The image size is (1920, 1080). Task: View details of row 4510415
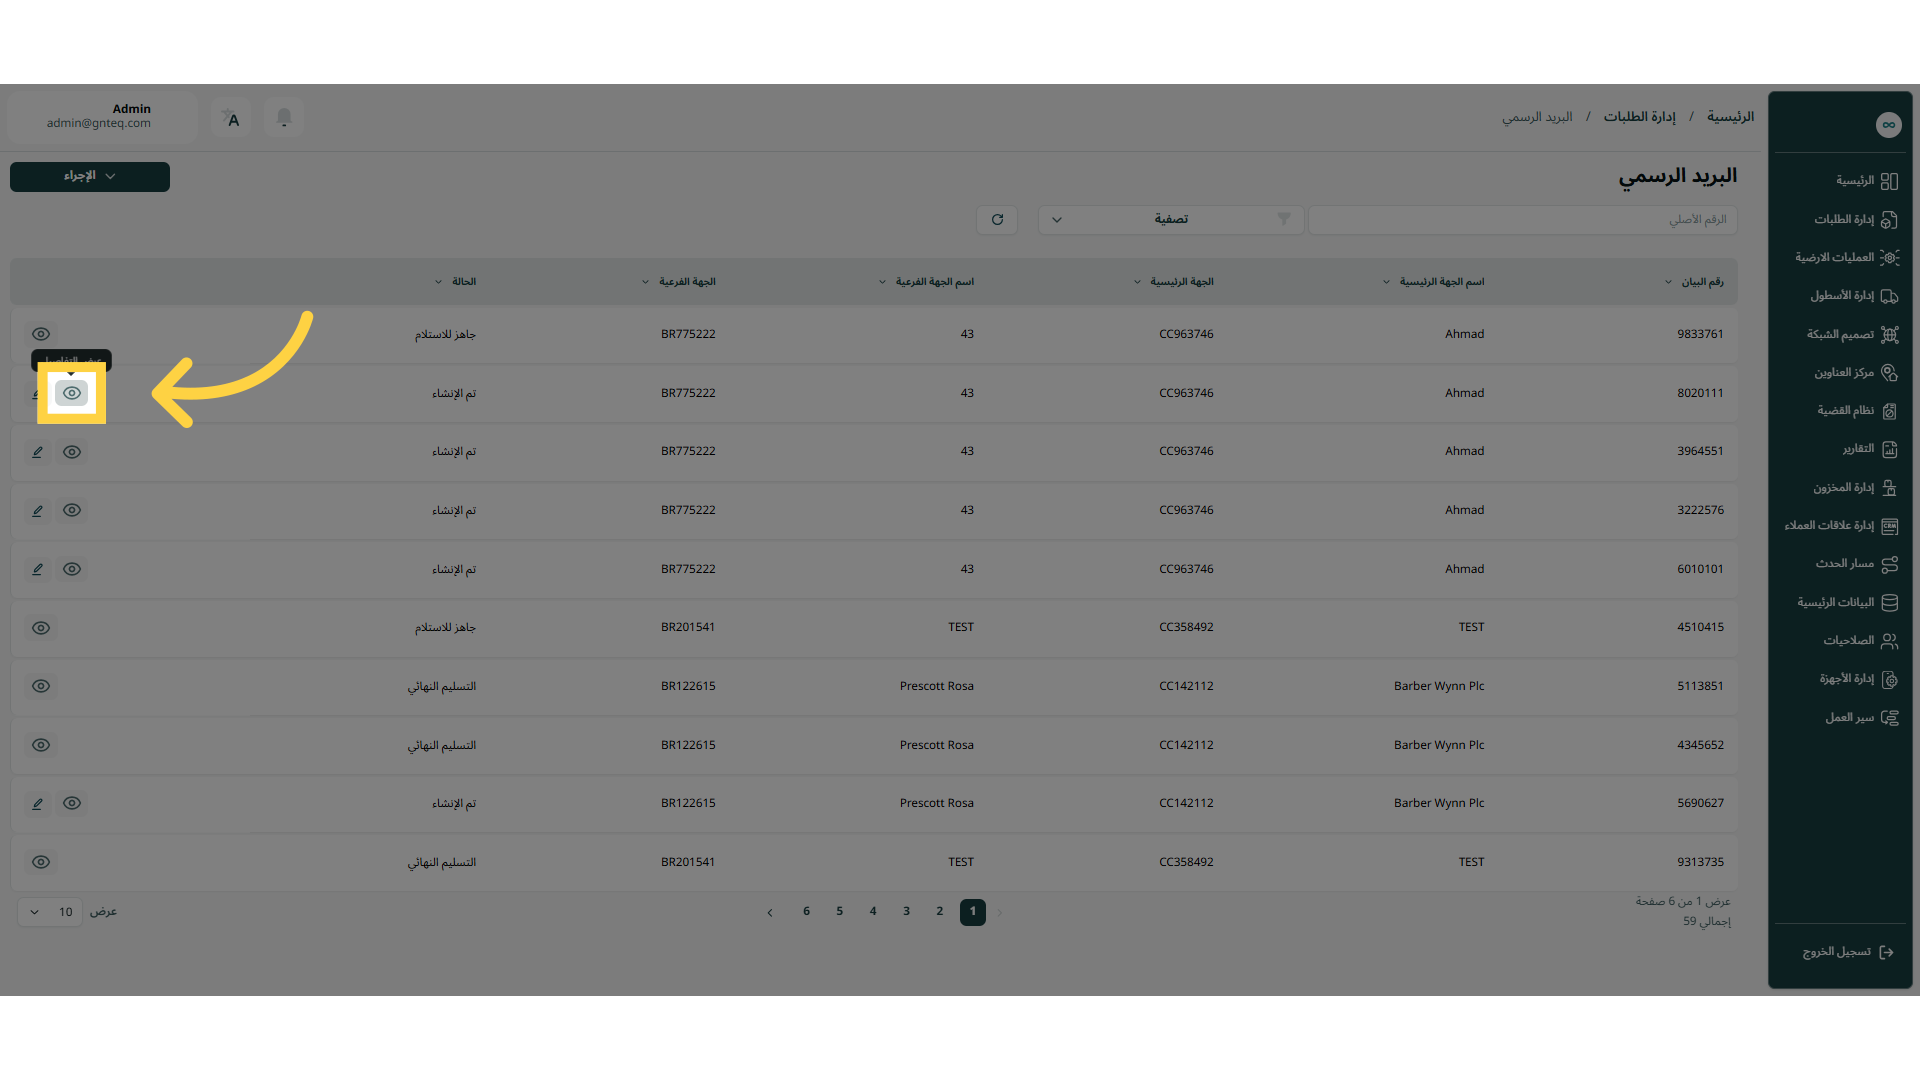pos(41,628)
